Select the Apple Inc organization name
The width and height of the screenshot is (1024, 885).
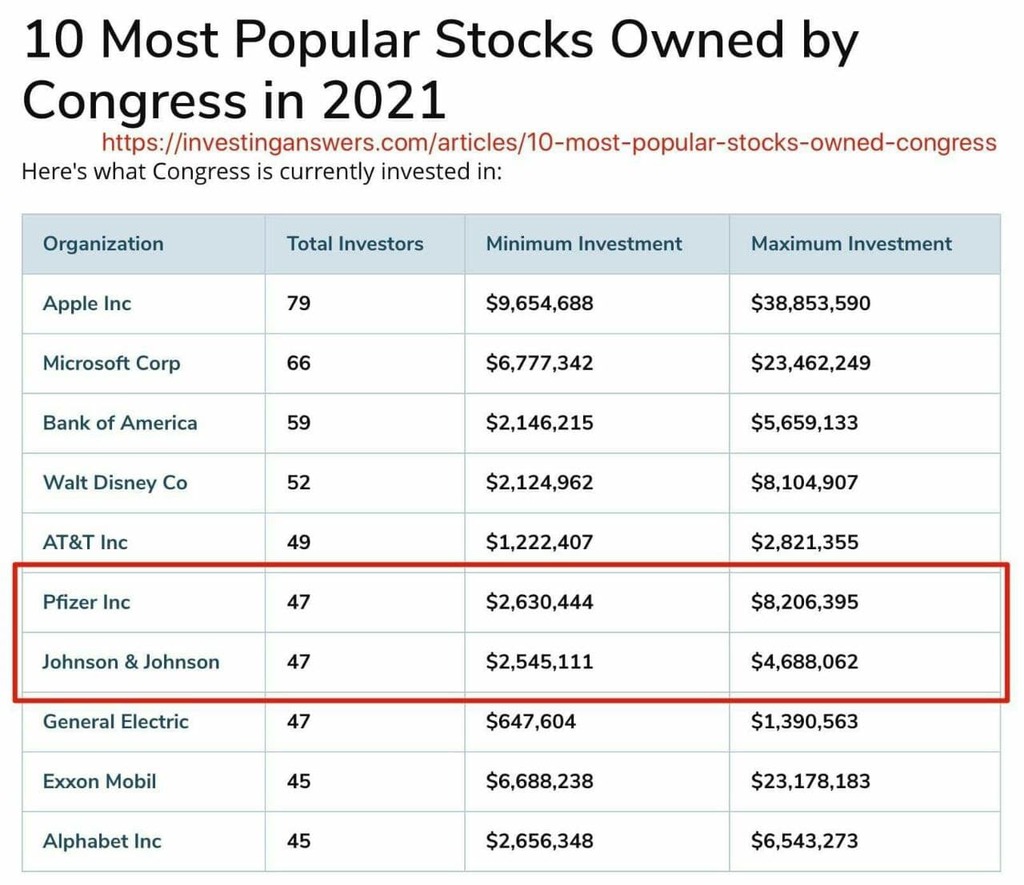click(87, 303)
